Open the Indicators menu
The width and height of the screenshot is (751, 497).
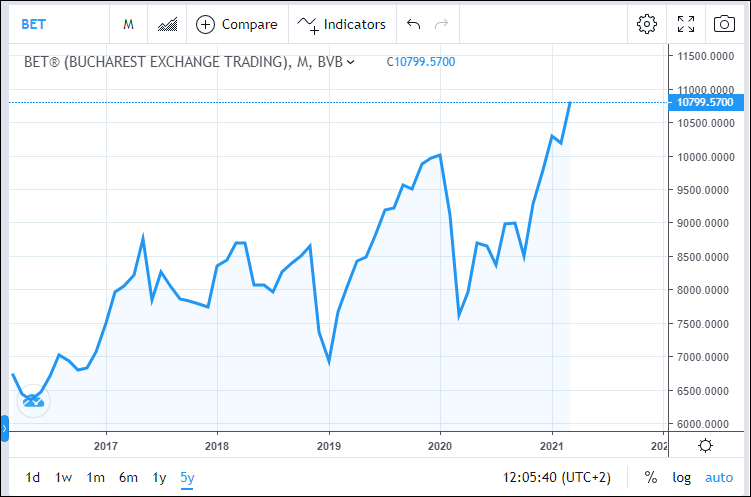pos(342,24)
